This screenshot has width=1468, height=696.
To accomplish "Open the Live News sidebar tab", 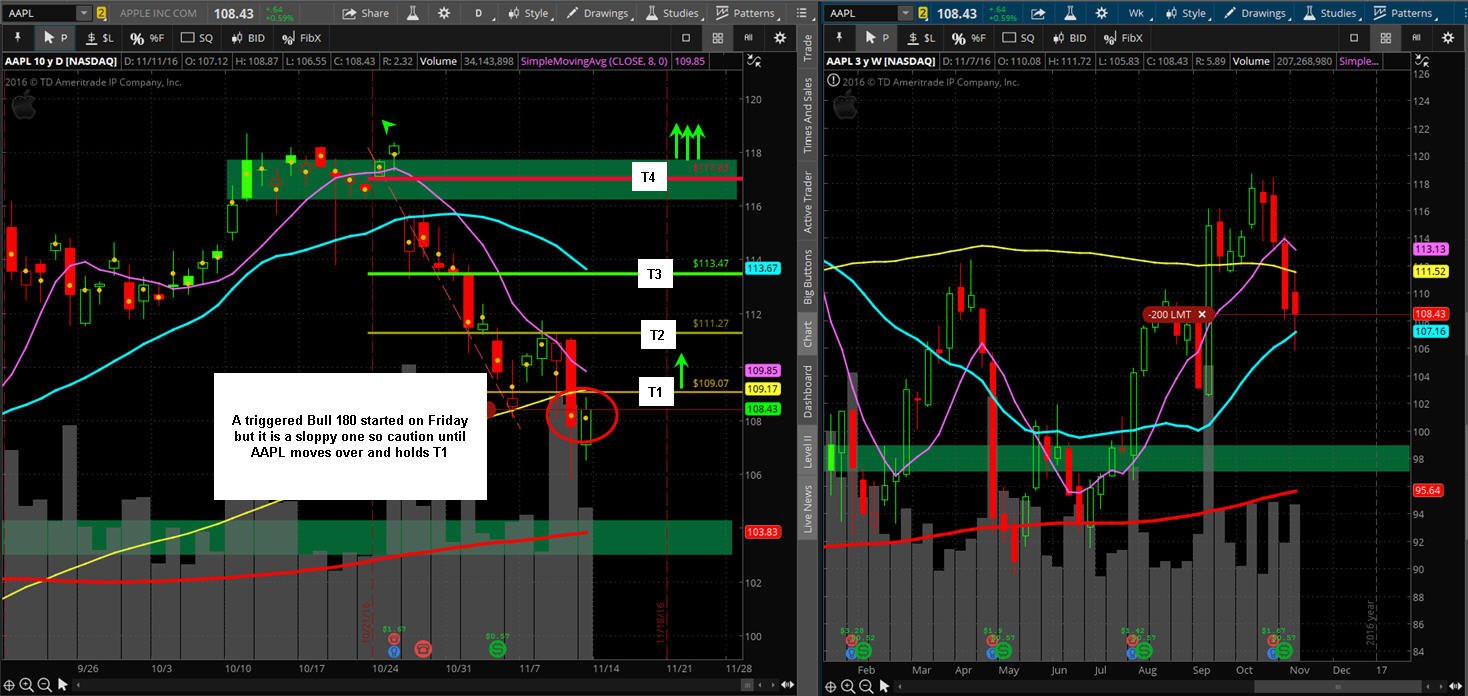I will point(808,509).
